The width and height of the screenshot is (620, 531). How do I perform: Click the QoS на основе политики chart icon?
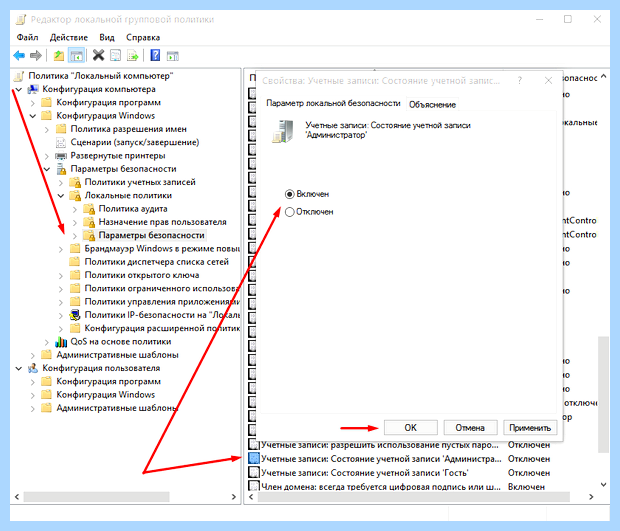pos(61,342)
